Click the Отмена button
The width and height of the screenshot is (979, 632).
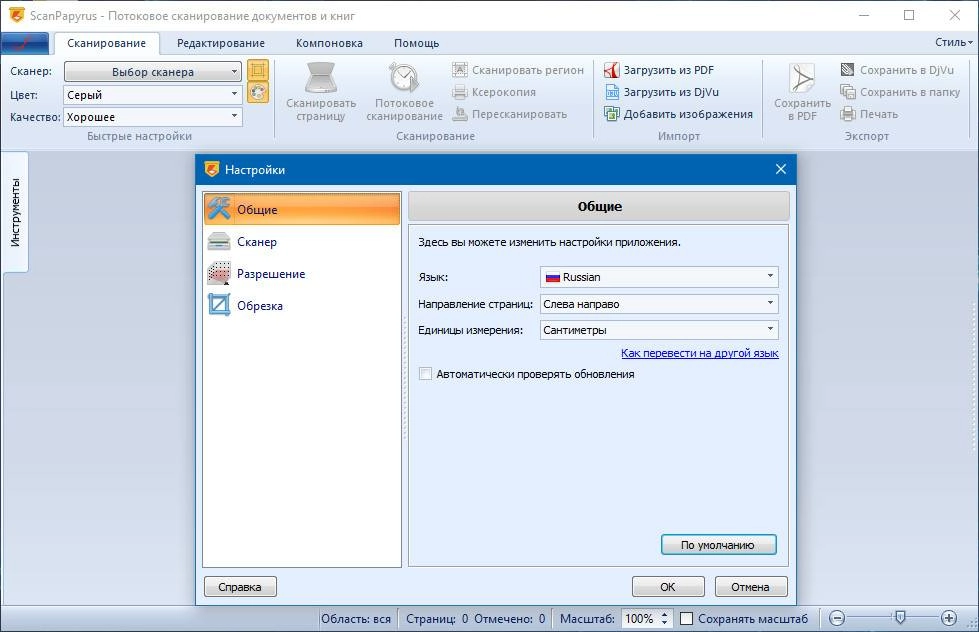(750, 586)
